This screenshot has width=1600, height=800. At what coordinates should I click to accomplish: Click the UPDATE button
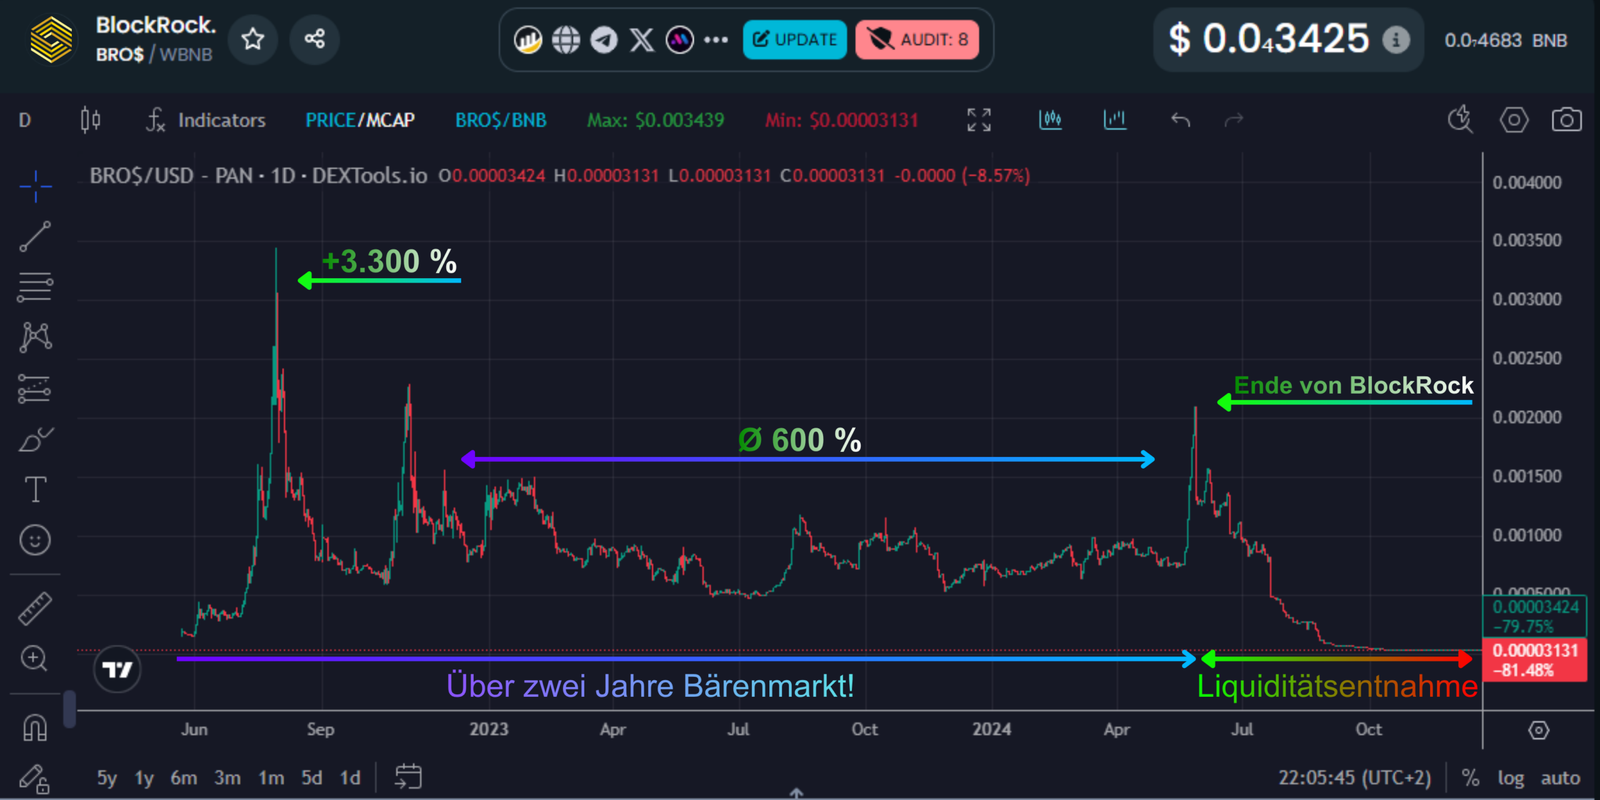coord(795,40)
